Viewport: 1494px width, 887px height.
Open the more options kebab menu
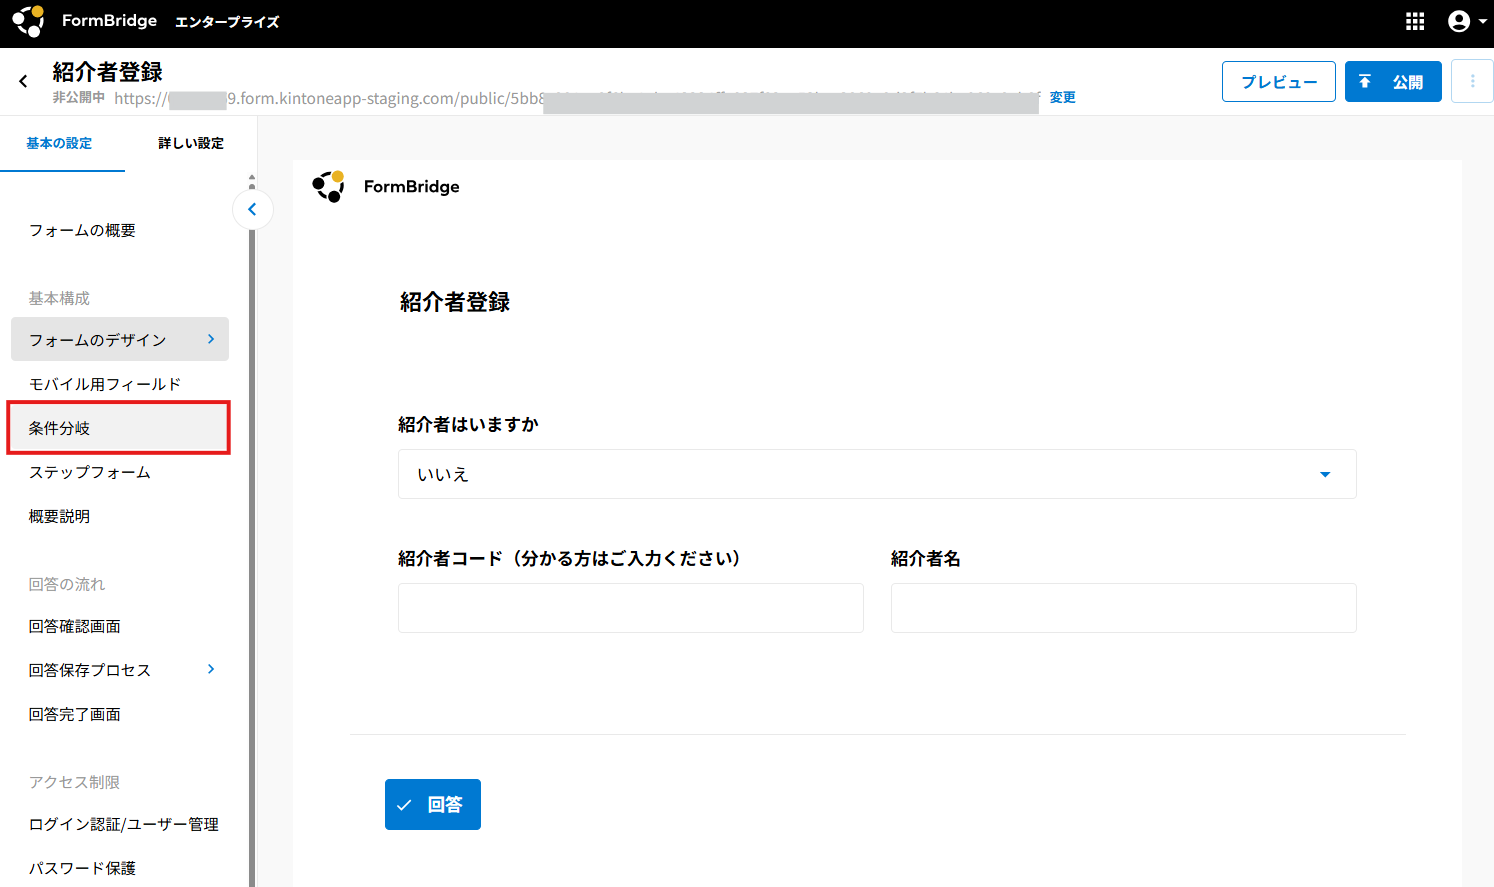tap(1471, 82)
